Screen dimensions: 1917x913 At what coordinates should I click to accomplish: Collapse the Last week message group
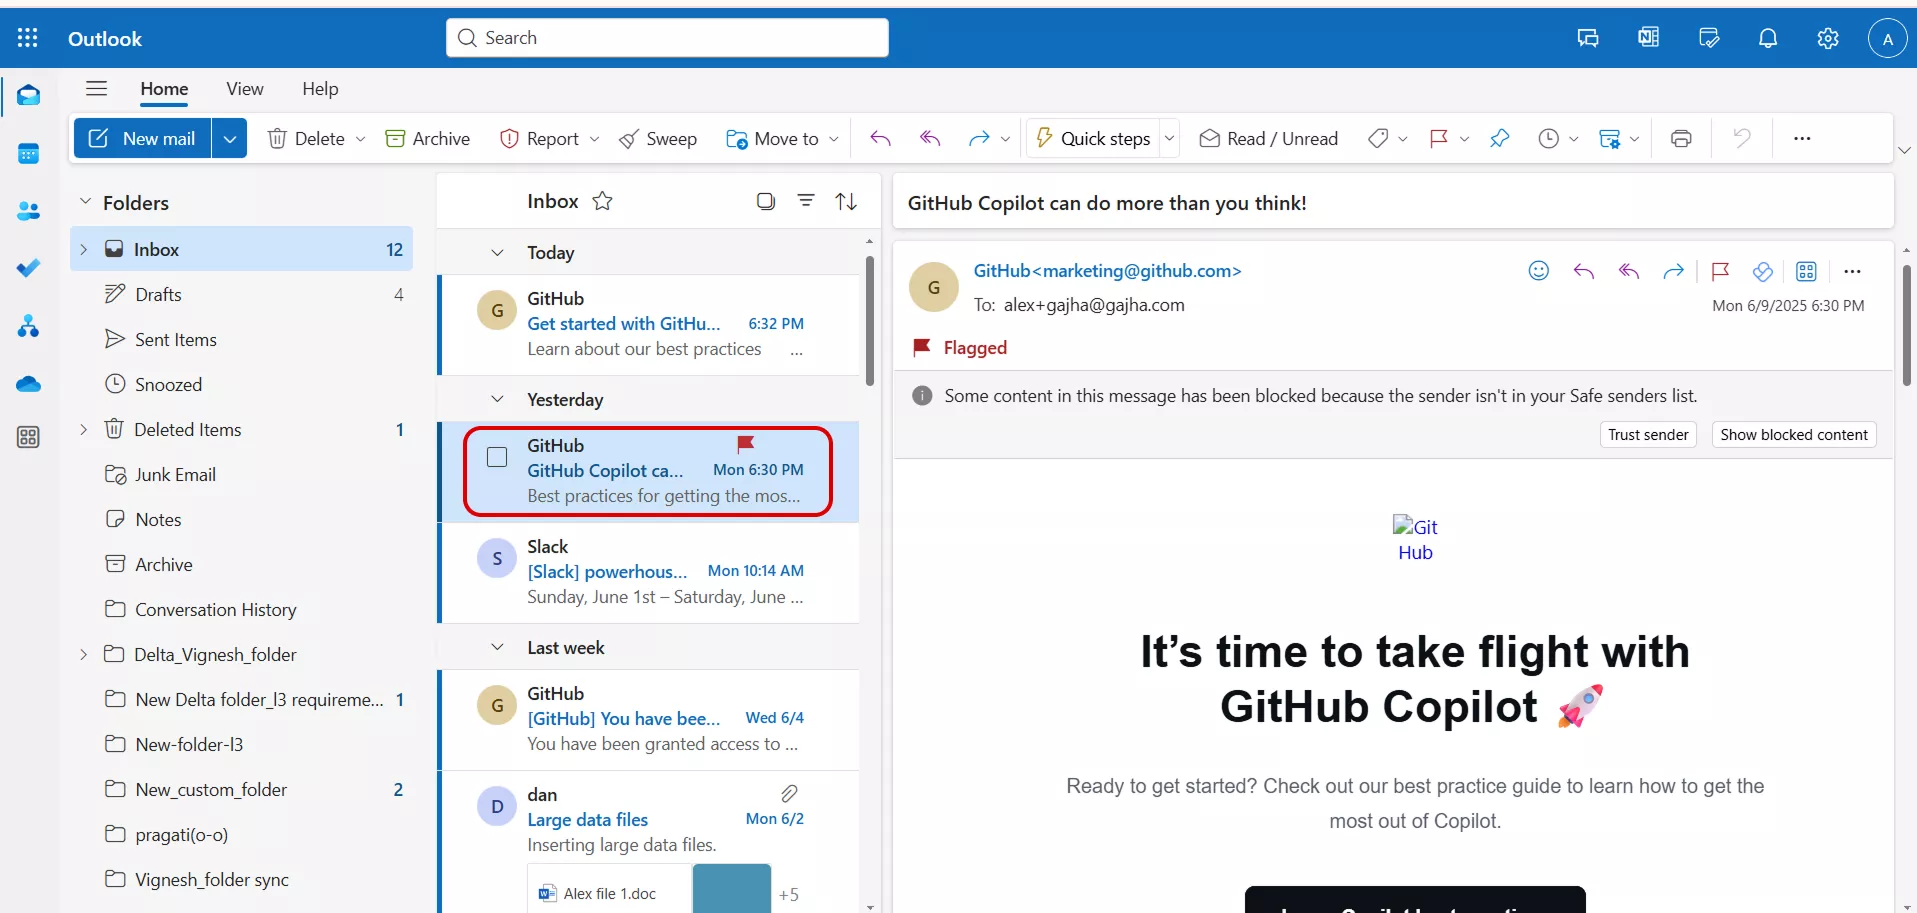click(497, 647)
